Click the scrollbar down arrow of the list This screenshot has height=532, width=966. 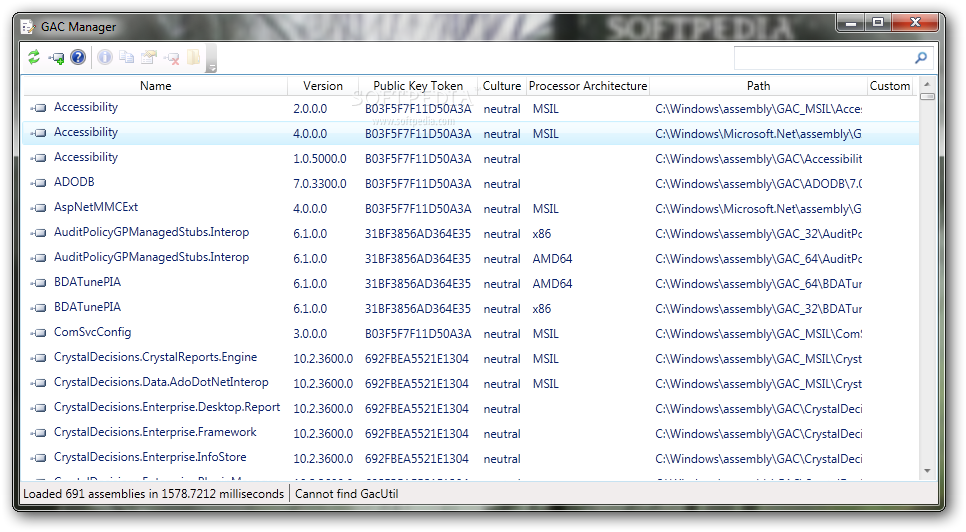(927, 471)
